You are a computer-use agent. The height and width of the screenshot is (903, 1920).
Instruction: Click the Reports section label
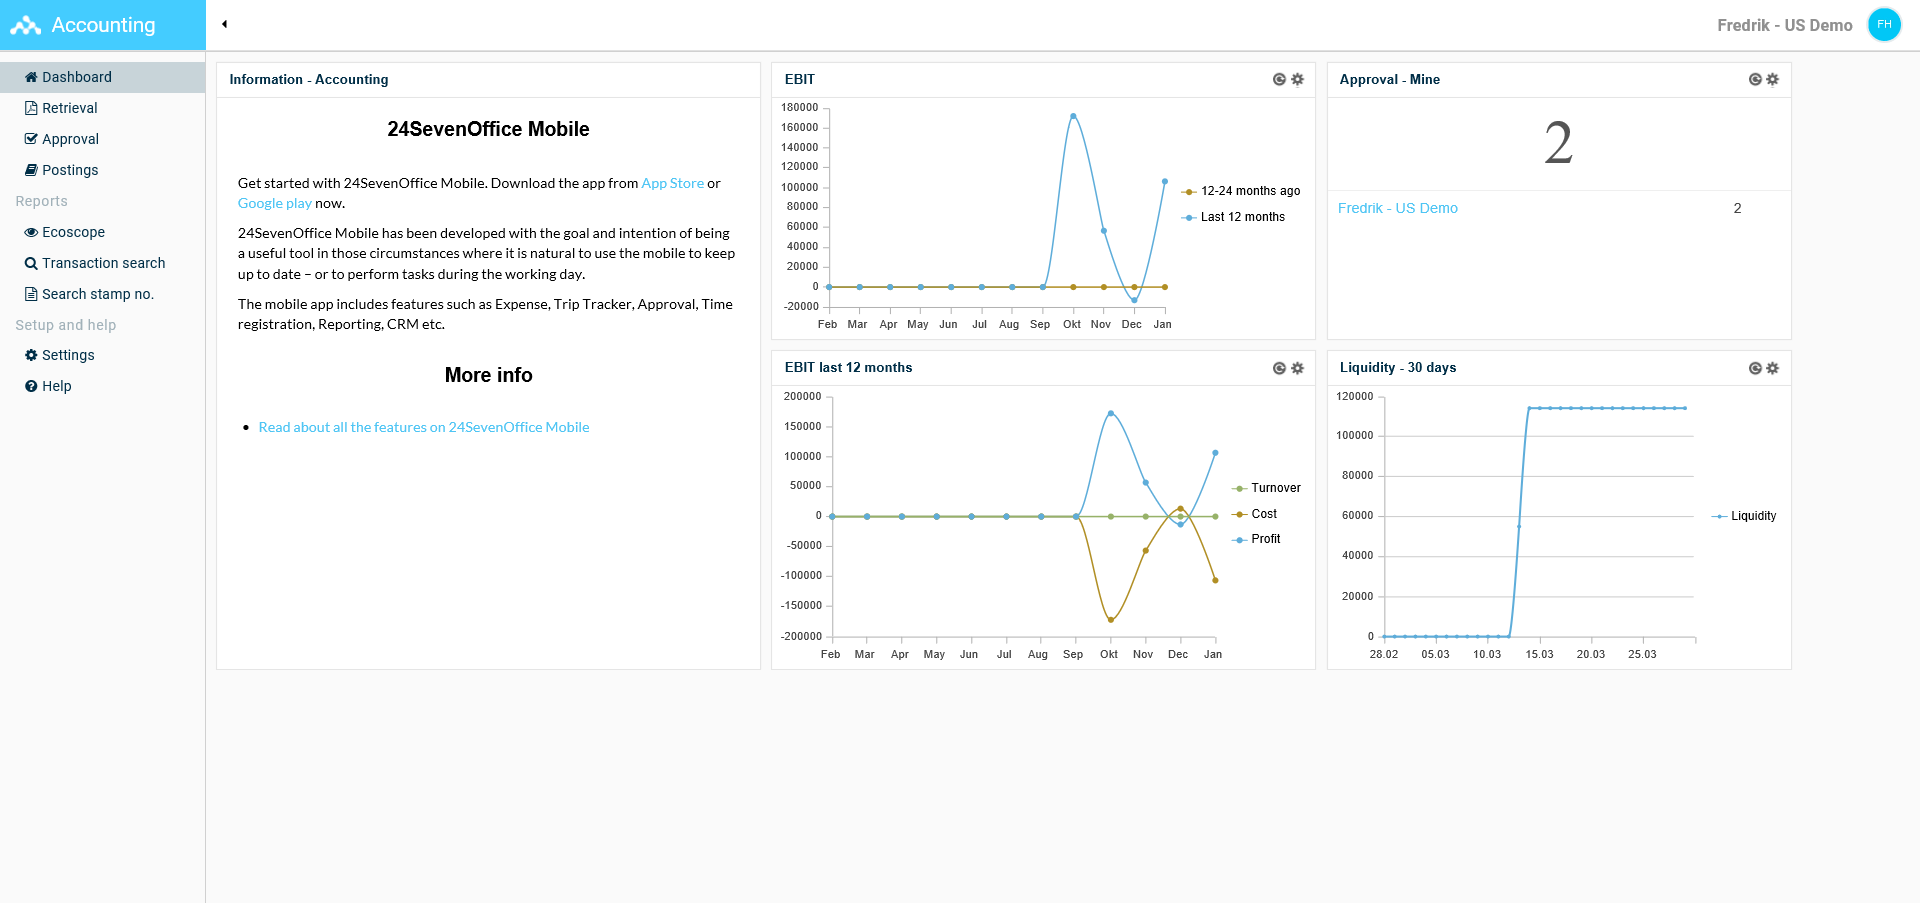coord(42,201)
